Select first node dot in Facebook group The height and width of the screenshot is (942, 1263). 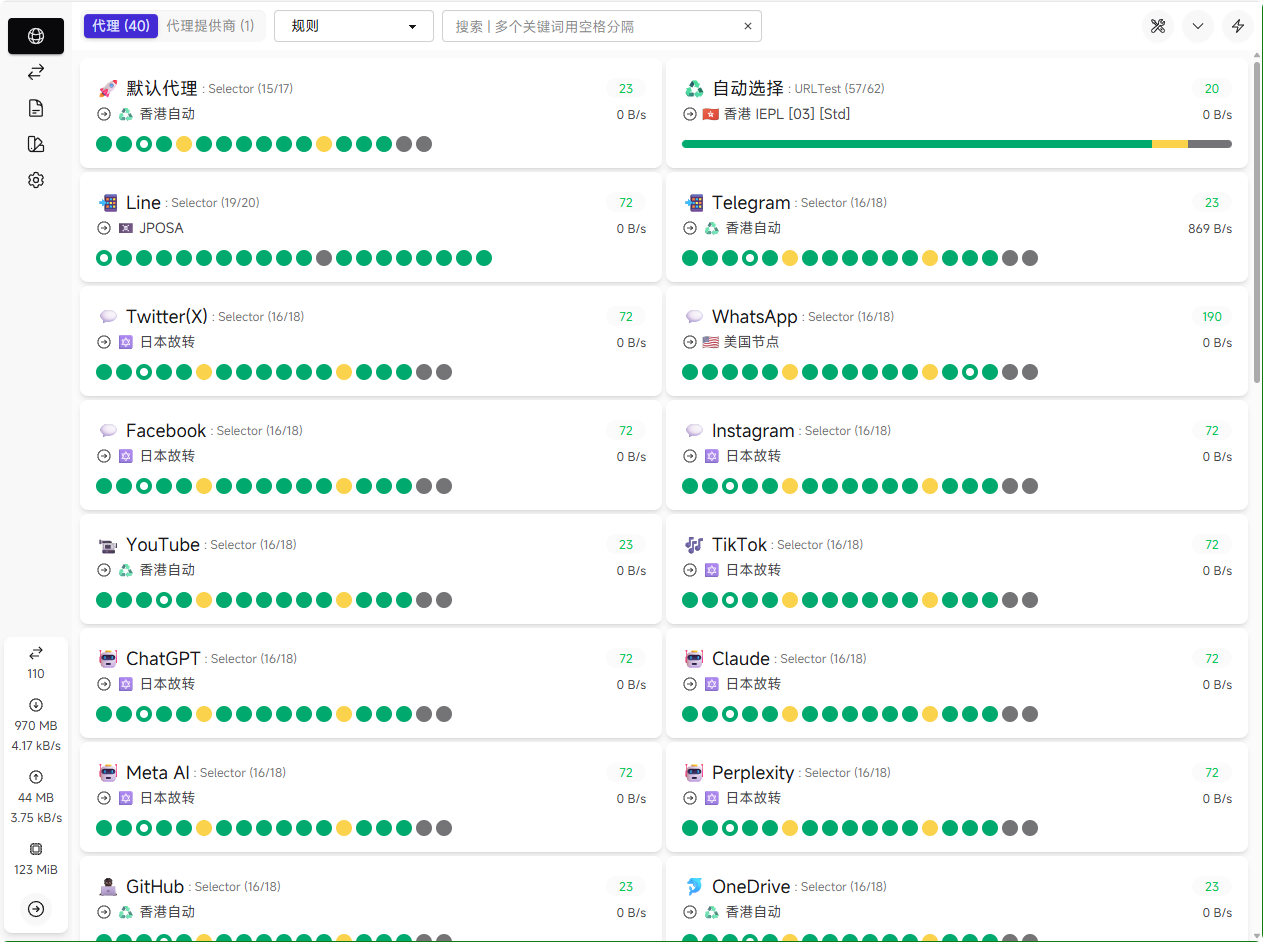click(x=104, y=486)
